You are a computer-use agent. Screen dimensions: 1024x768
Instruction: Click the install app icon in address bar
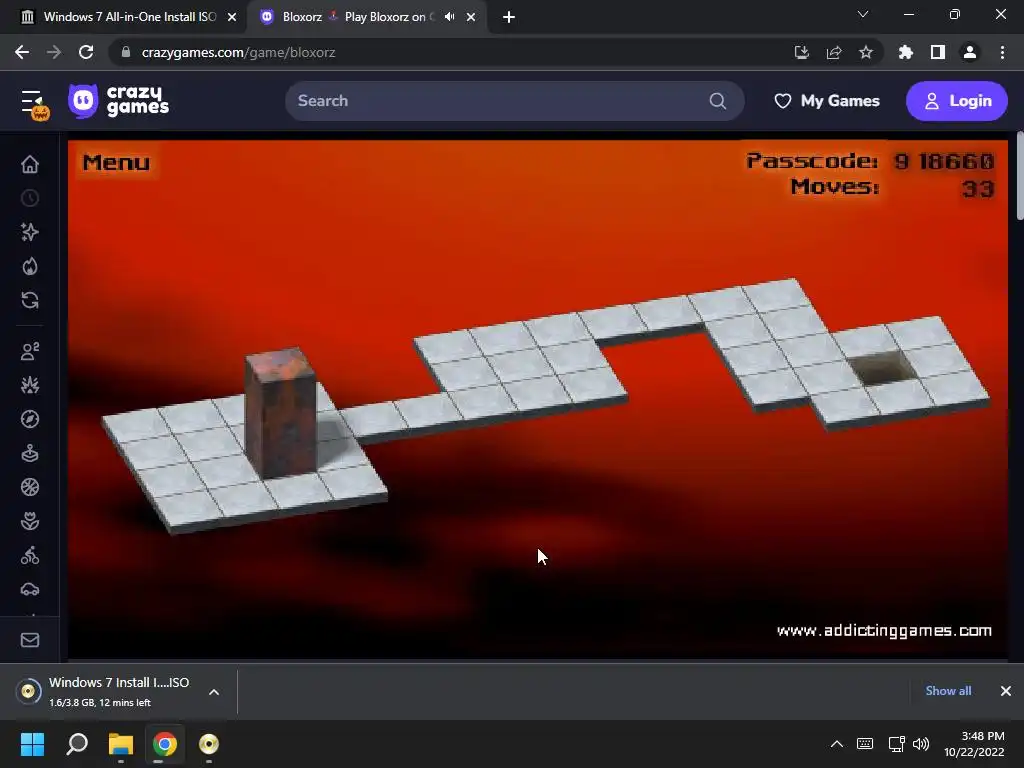(801, 52)
